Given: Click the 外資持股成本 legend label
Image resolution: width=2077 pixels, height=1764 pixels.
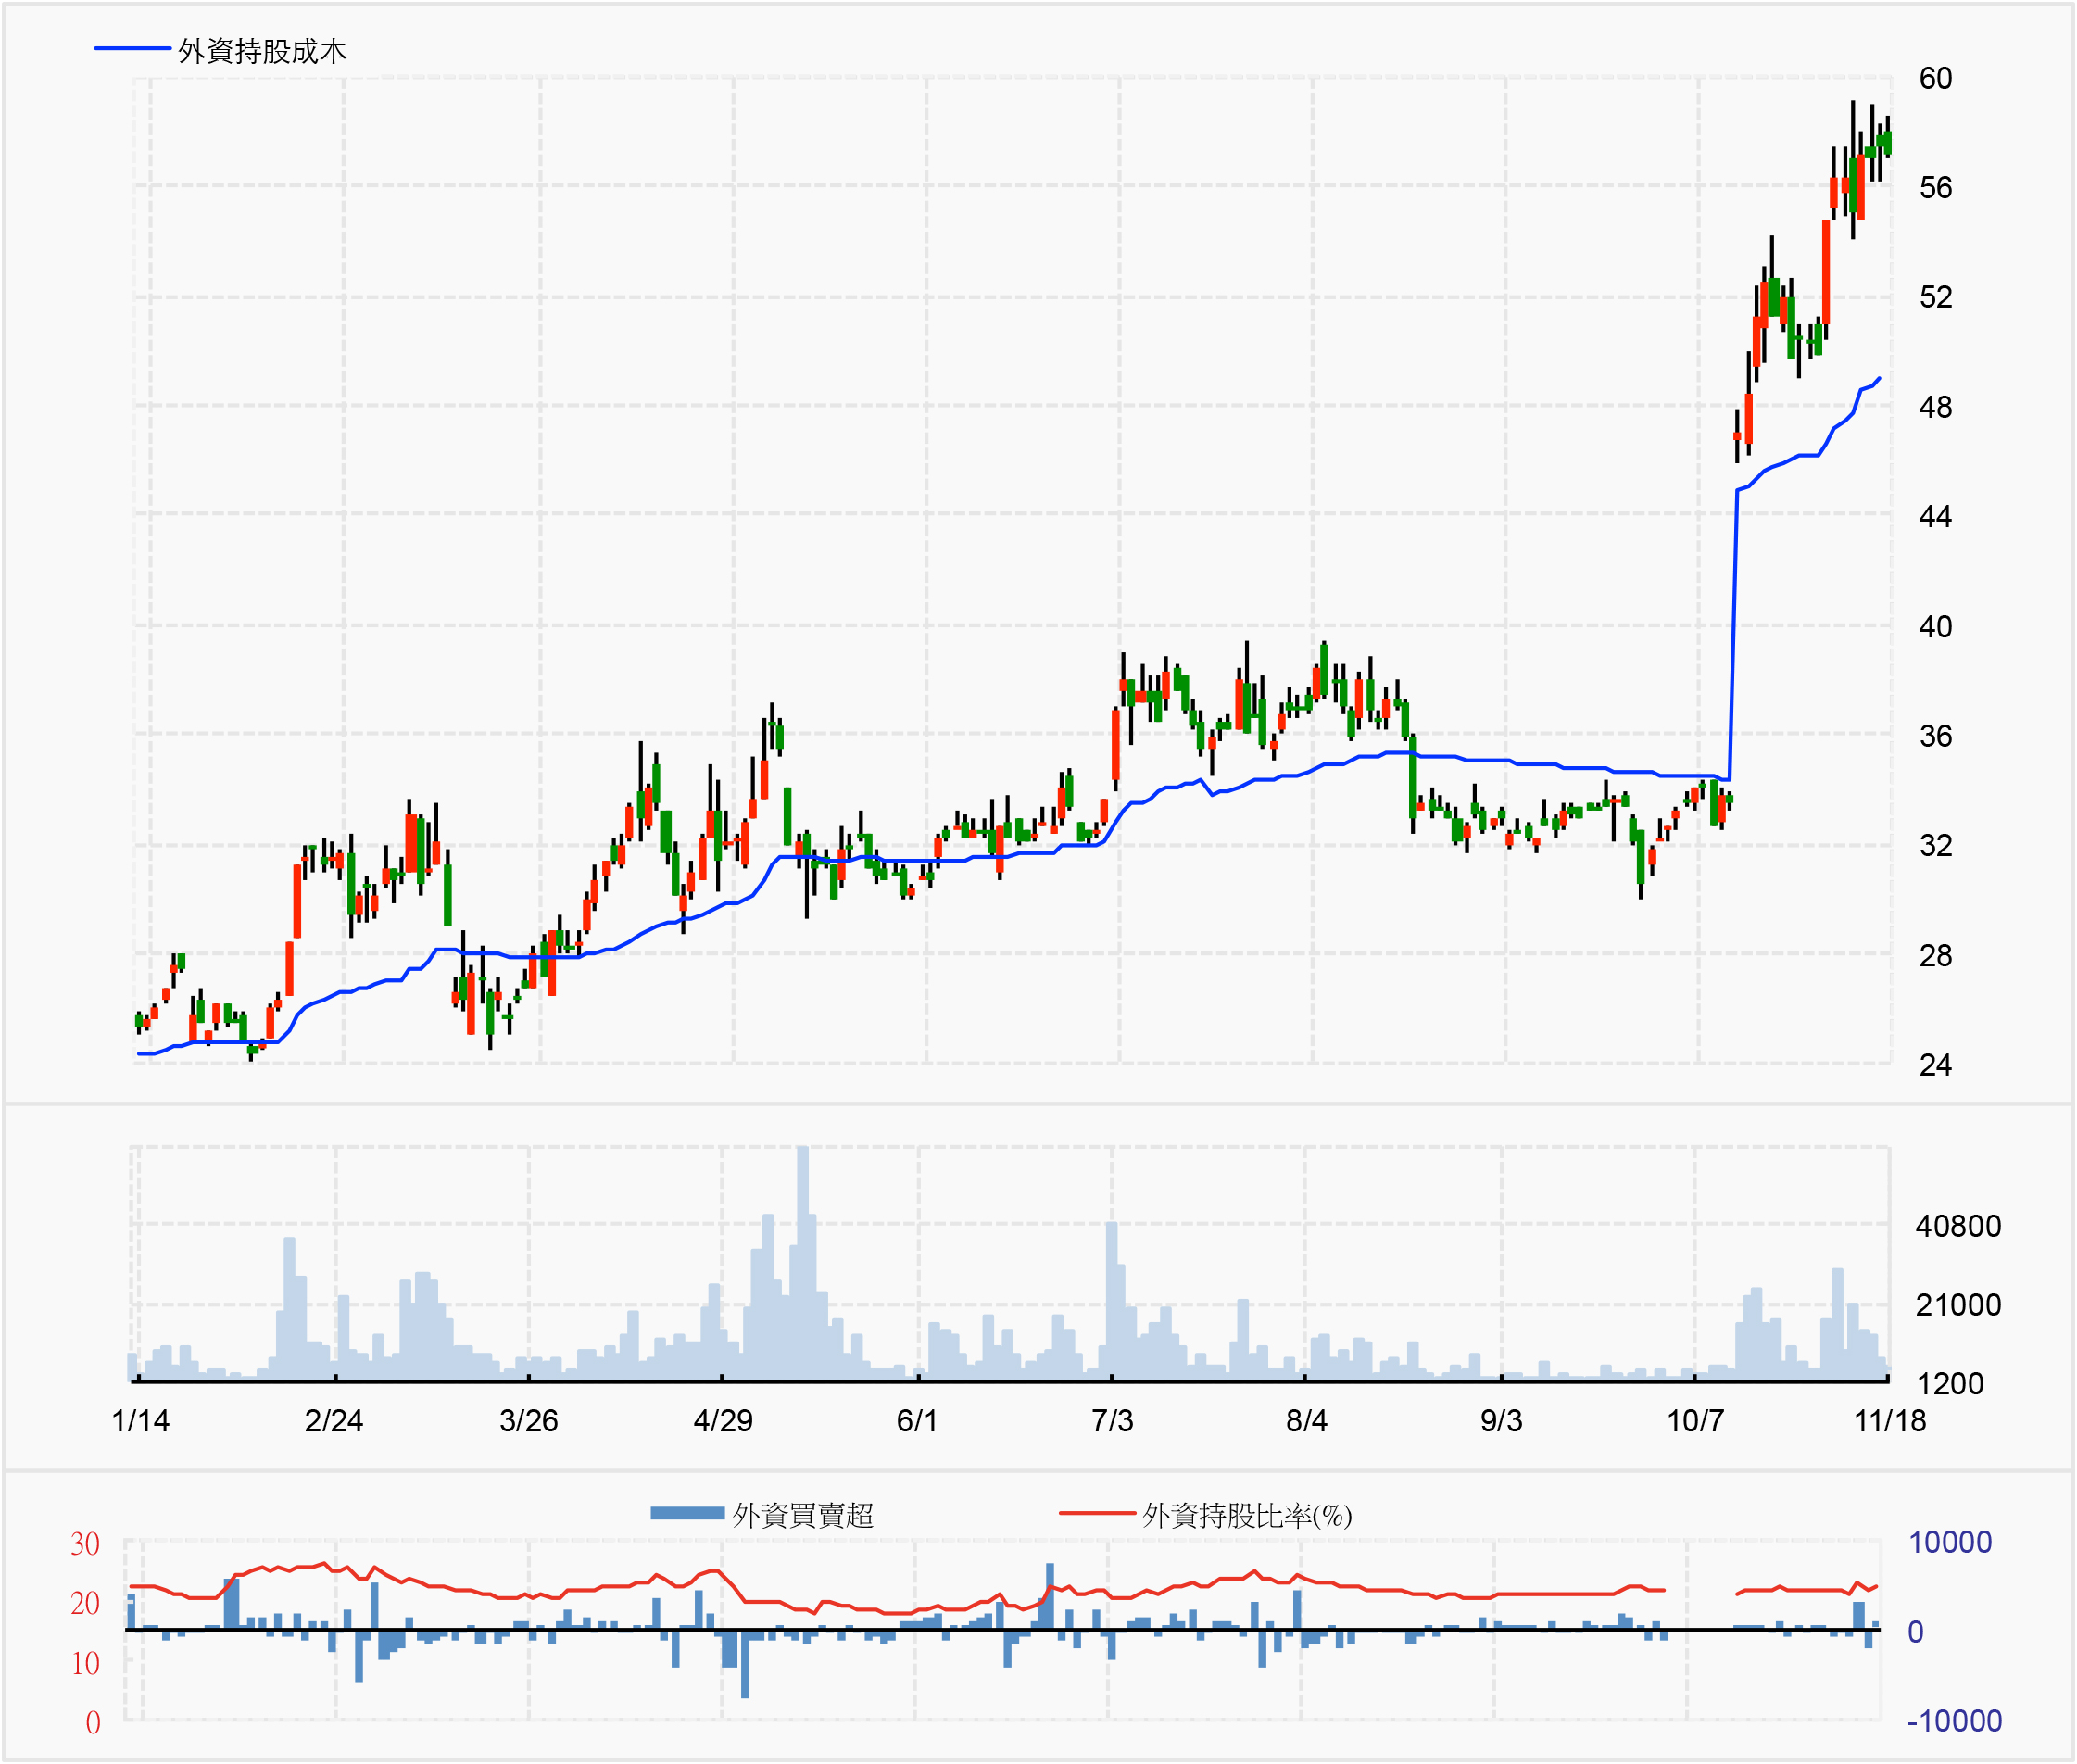Looking at the screenshot, I should 262,51.
